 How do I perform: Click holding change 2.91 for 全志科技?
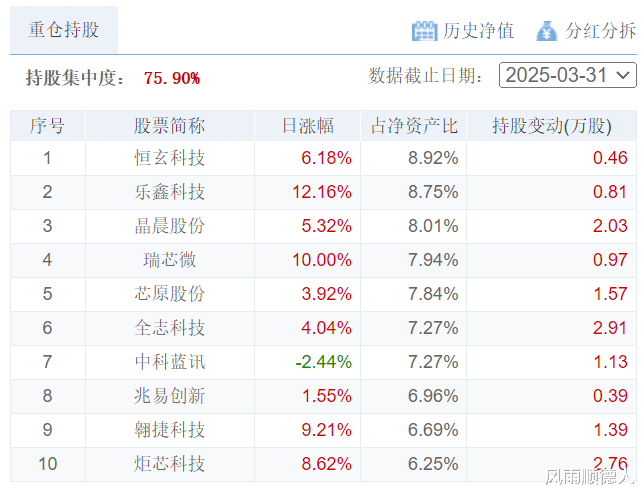(610, 328)
